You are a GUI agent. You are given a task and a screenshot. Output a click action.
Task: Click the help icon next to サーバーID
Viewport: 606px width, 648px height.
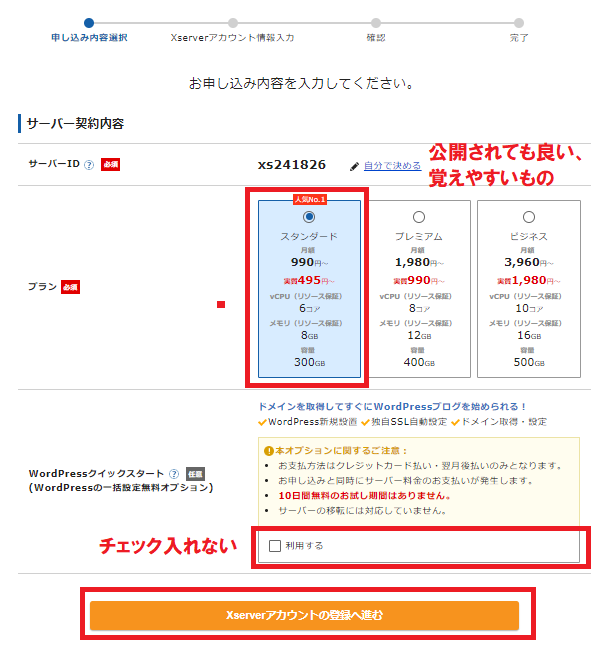click(89, 165)
